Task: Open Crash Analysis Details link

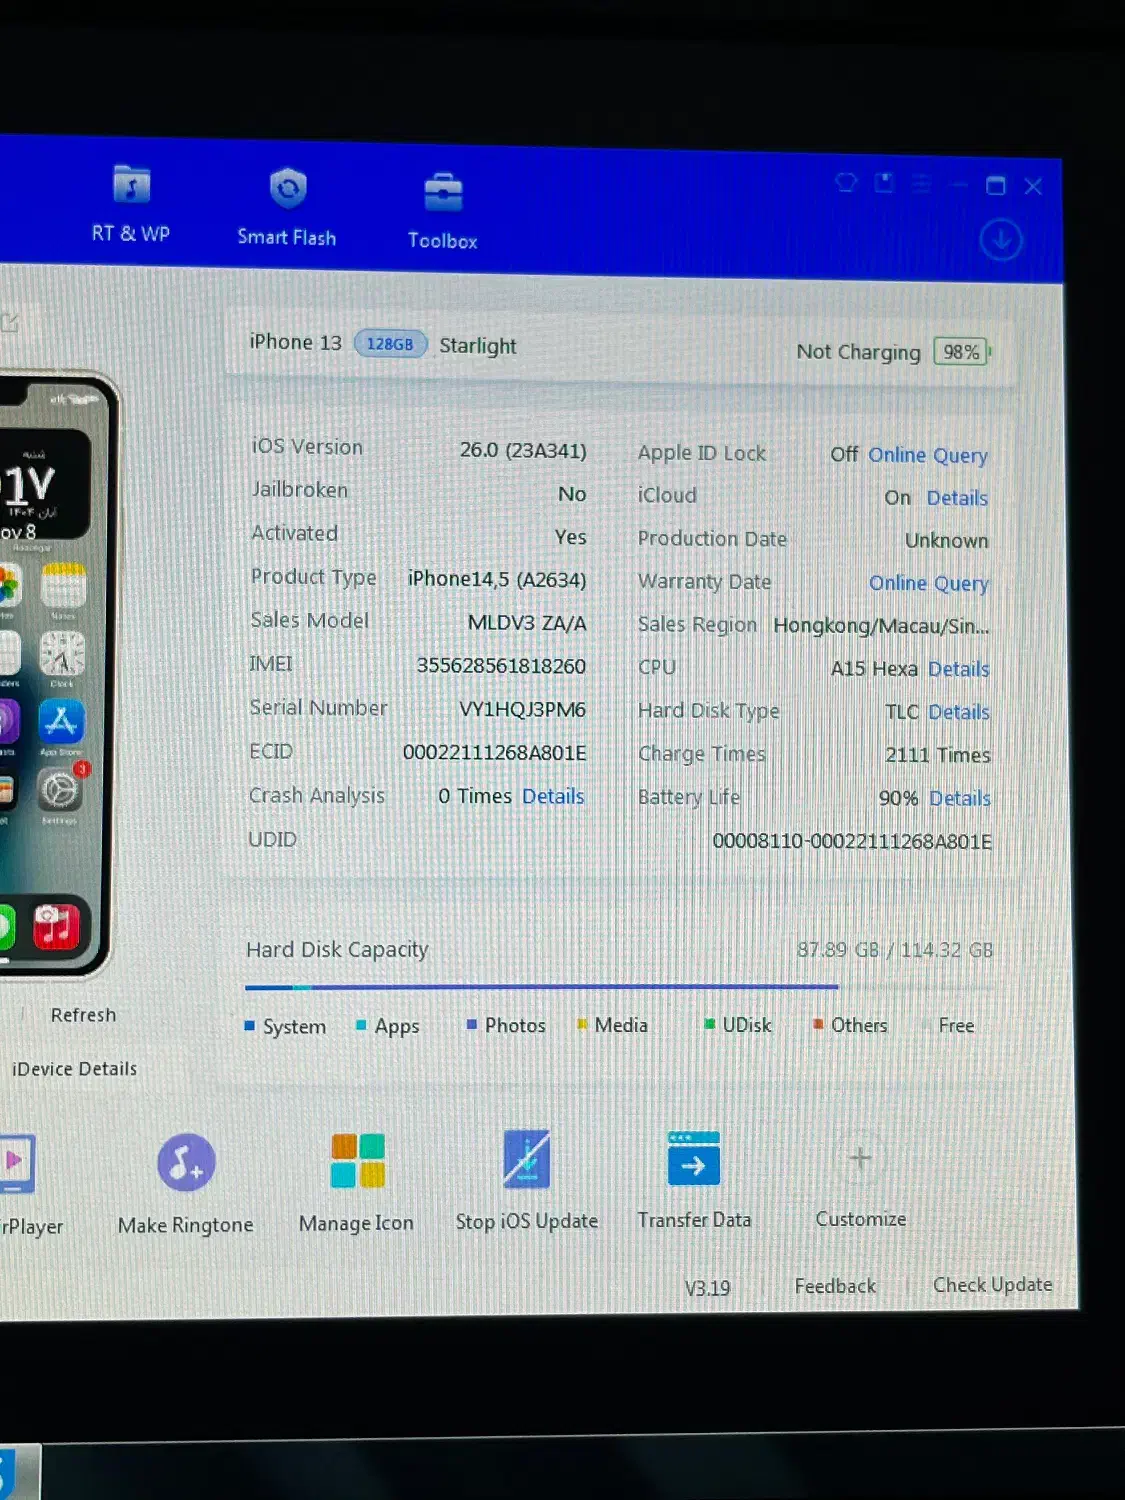Action: pos(553,796)
